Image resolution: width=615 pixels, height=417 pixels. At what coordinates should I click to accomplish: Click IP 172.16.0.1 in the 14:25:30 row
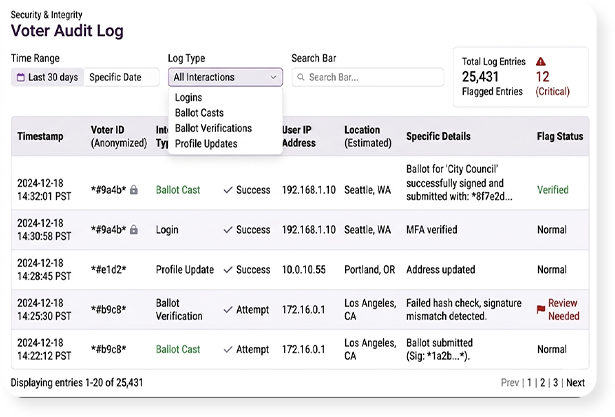(304, 310)
